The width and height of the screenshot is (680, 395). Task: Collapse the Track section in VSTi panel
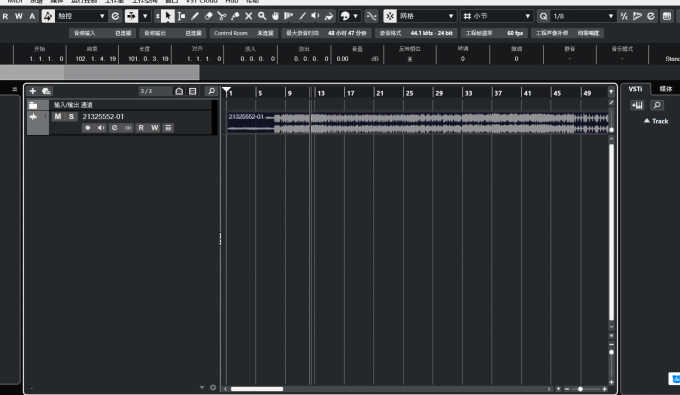tap(647, 121)
